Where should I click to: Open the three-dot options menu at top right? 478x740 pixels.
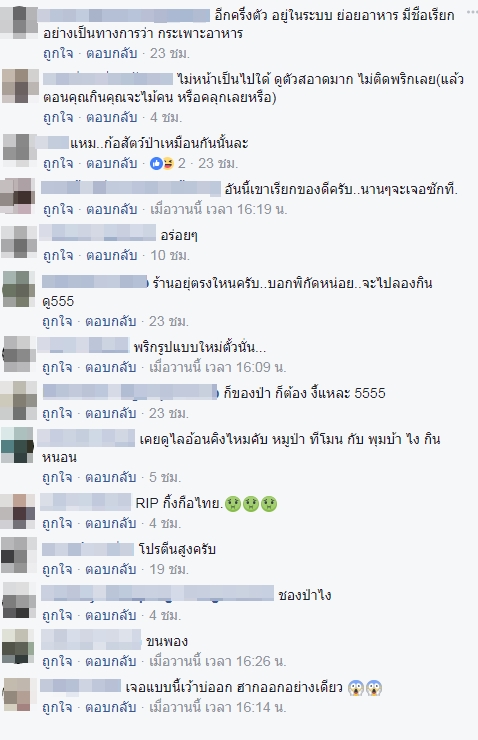472,12
